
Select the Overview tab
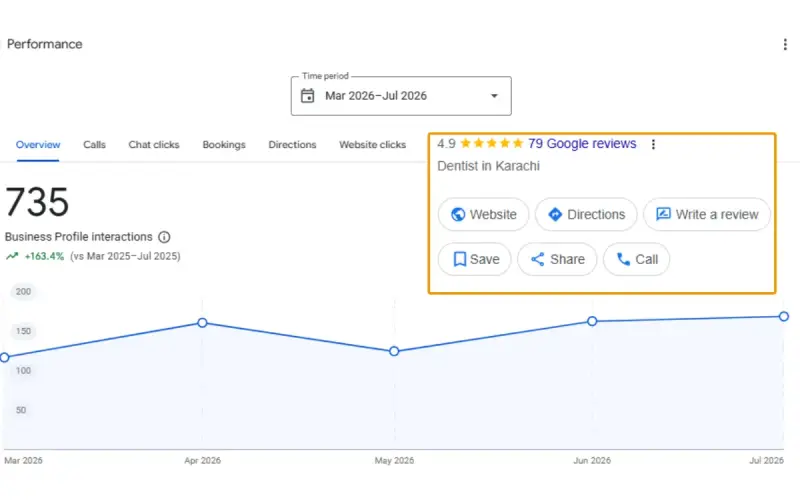[38, 145]
